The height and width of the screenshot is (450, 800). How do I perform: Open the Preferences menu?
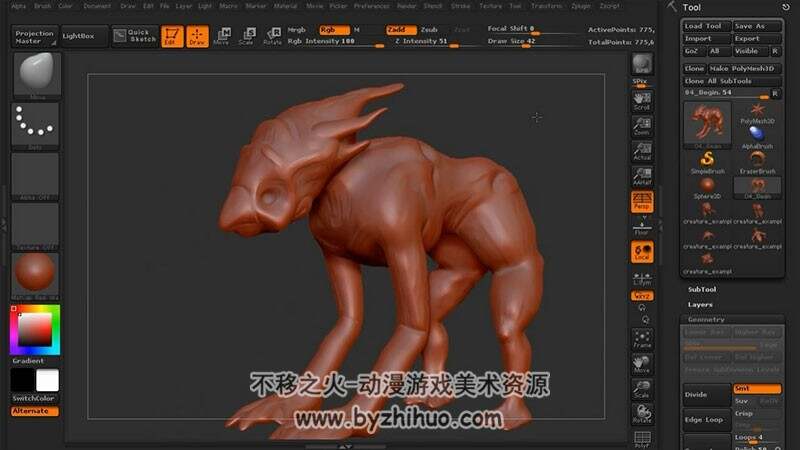tap(371, 6)
